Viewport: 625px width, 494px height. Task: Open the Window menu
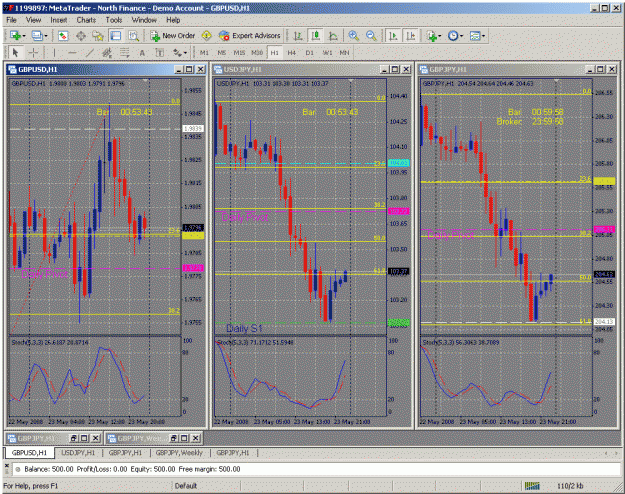[144, 20]
